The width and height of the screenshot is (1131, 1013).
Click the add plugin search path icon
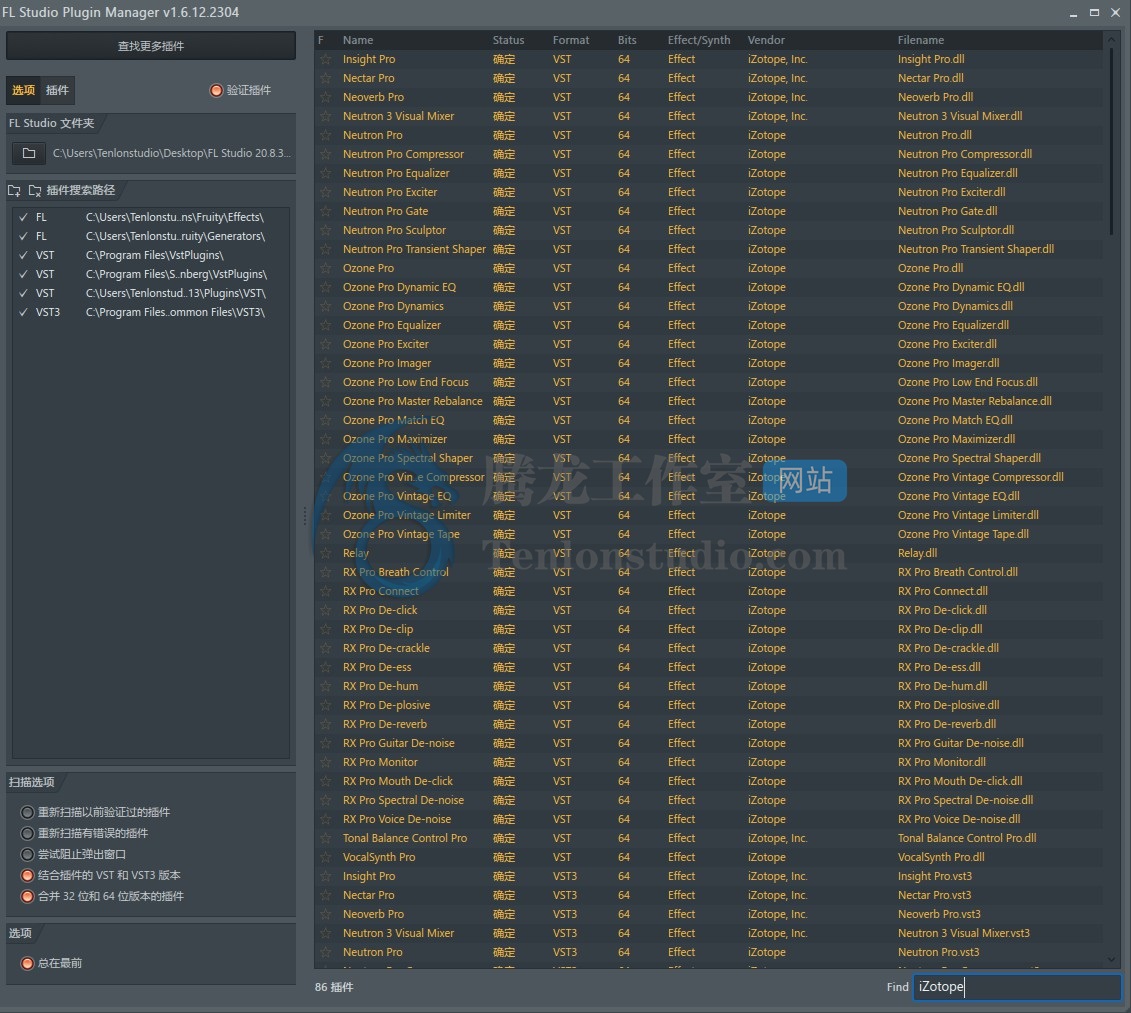[x=14, y=190]
